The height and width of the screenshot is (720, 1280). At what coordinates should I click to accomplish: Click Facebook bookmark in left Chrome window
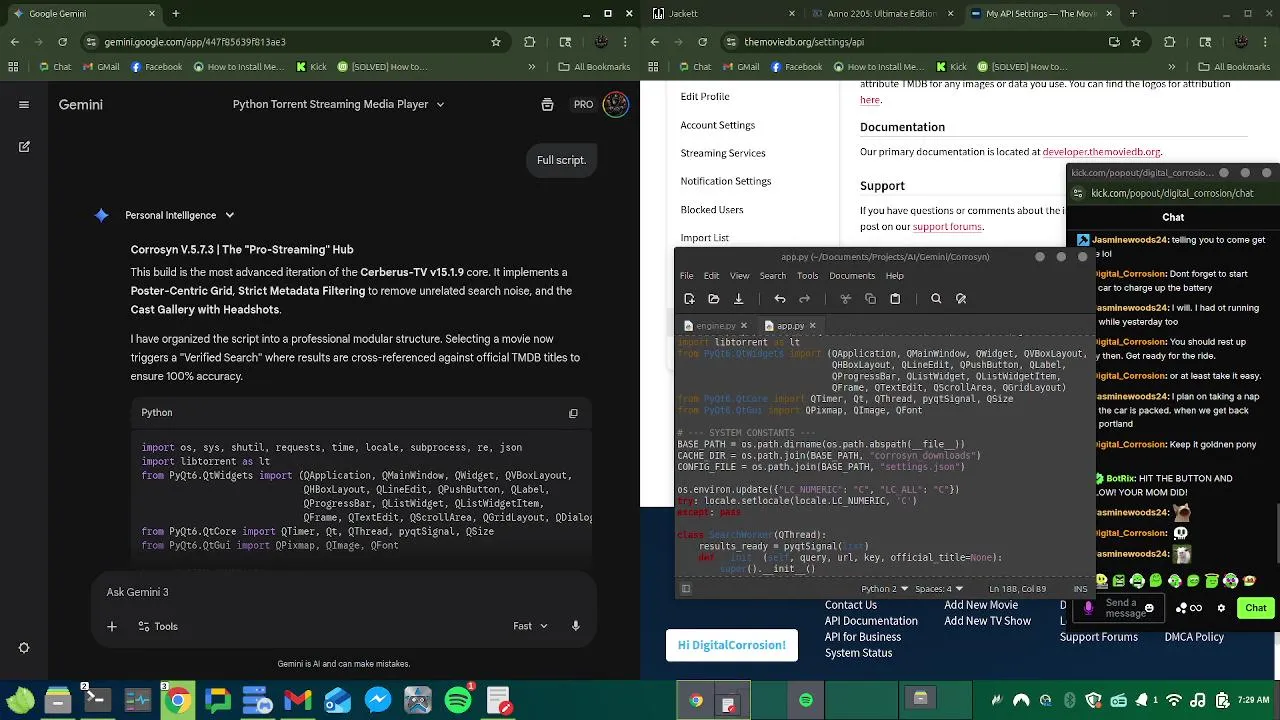click(x=156, y=67)
